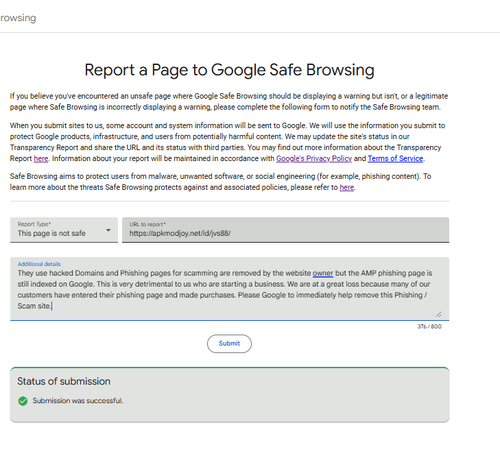Open the Transparency Report 'here' link
Screen dimensions: 500x449
point(41,159)
